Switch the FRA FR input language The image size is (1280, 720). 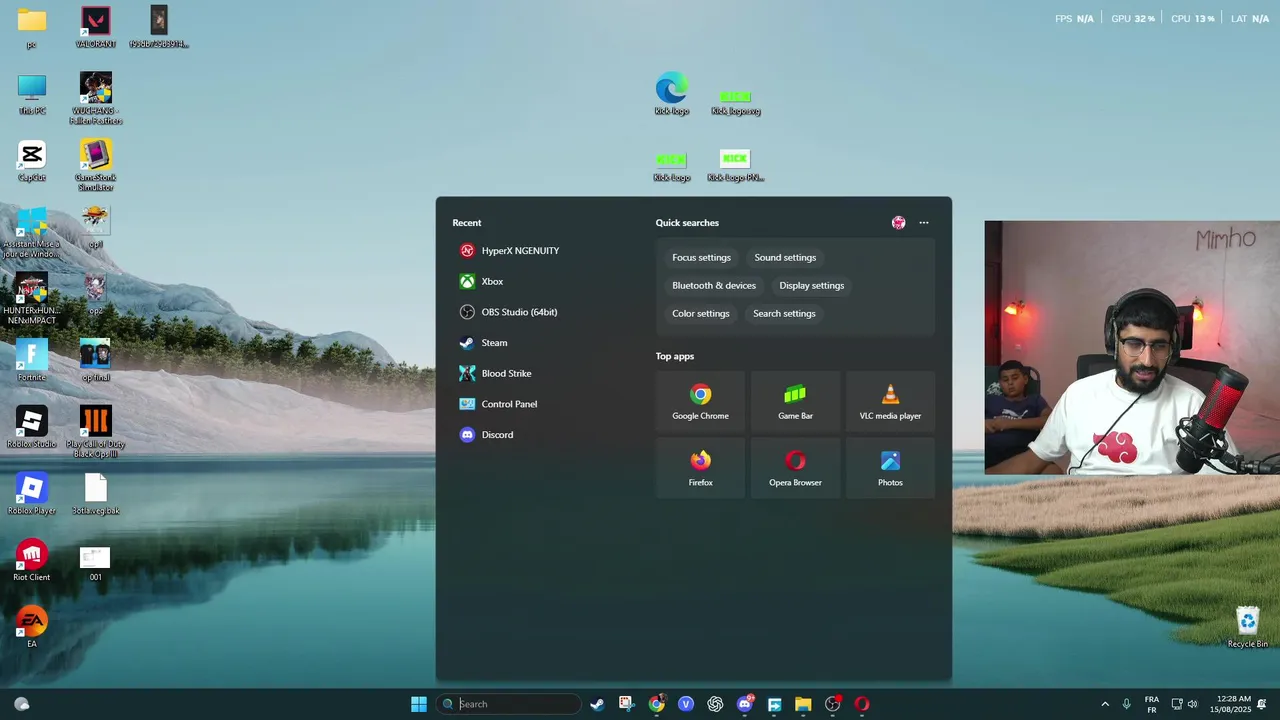point(1152,704)
